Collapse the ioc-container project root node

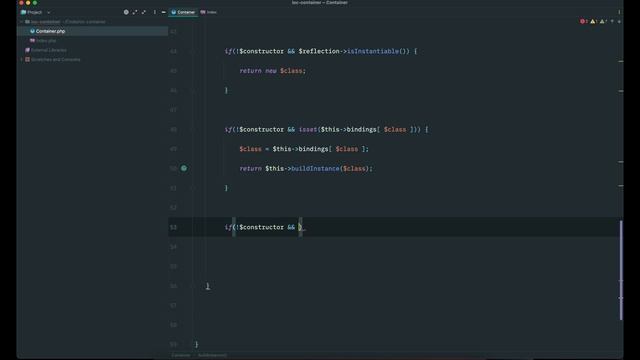(x=22, y=22)
